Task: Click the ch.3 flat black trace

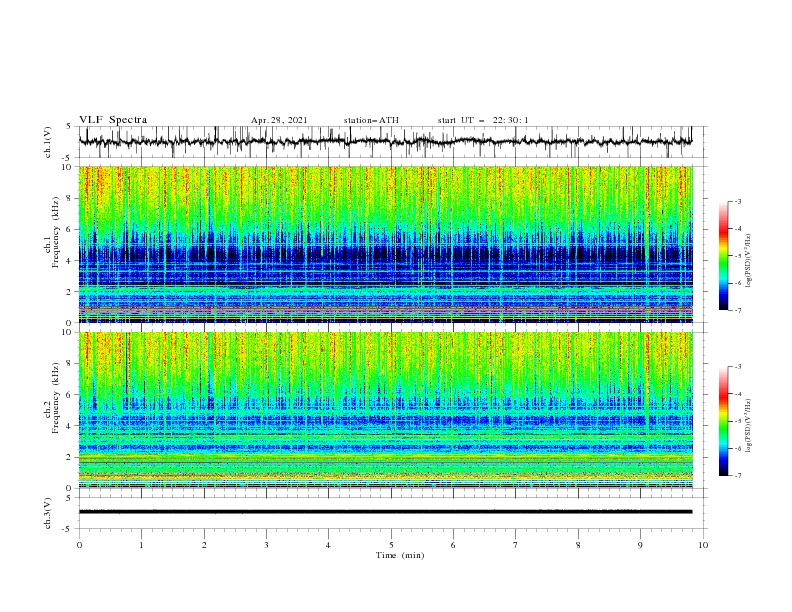Action: pos(385,512)
